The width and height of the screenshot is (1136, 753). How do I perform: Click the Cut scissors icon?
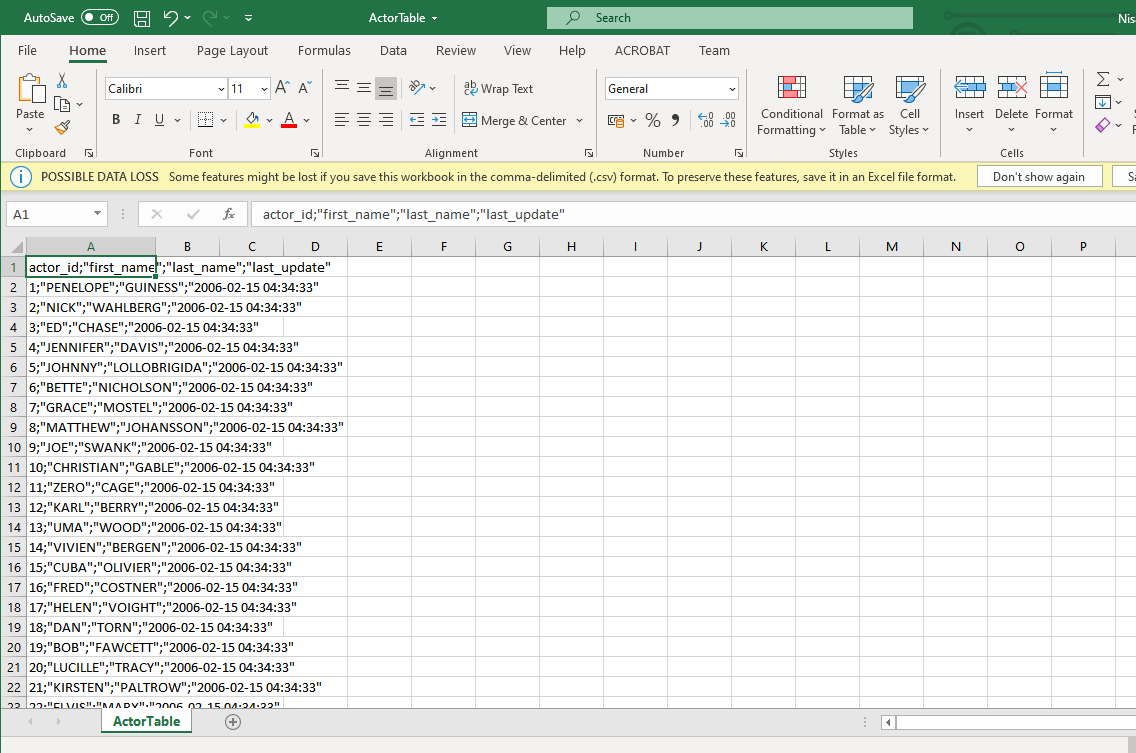62,80
